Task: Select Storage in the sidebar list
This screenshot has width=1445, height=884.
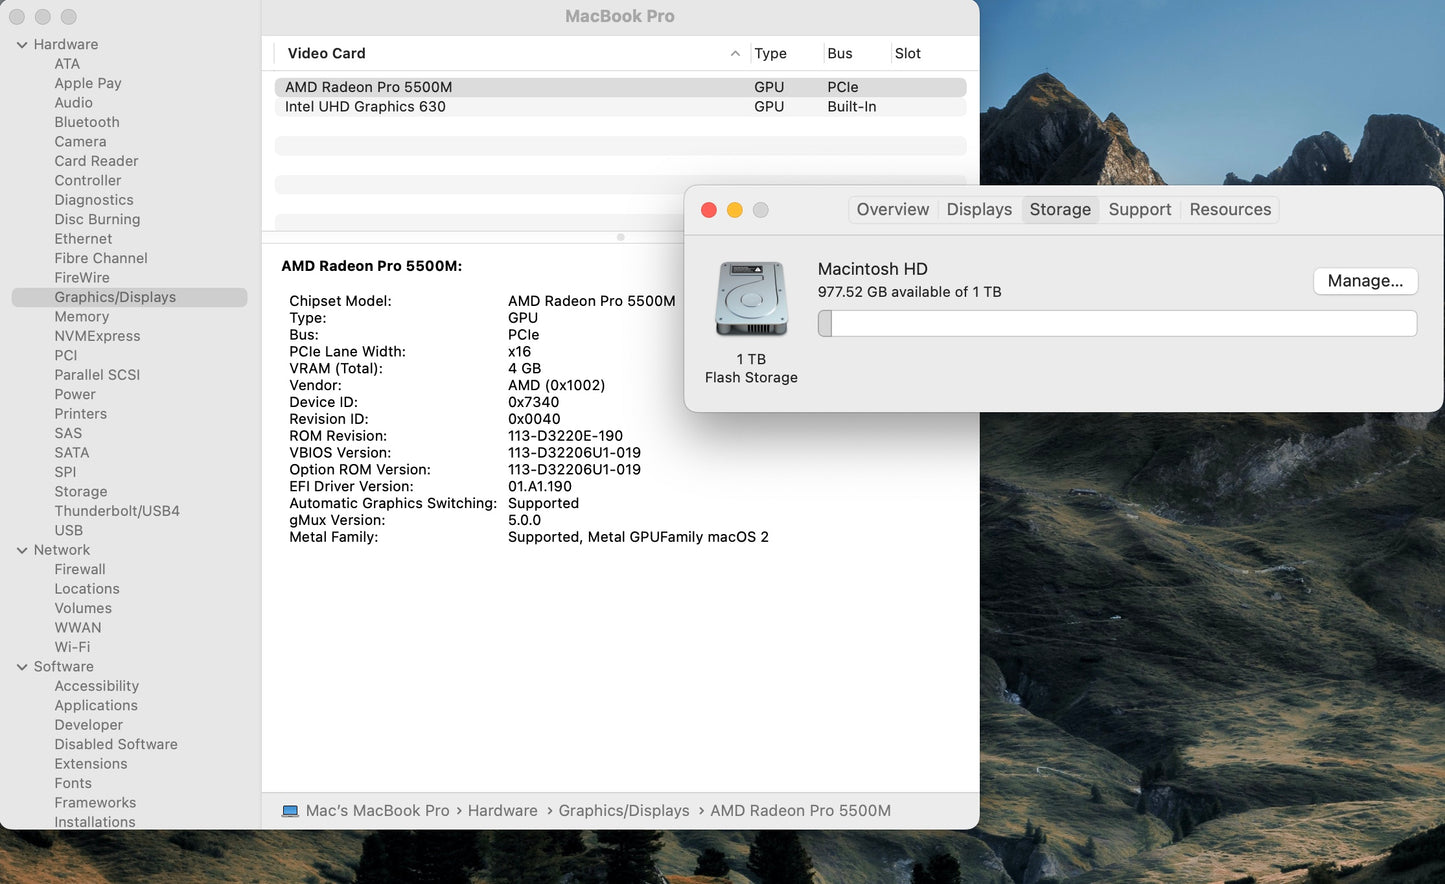Action: tap(81, 492)
